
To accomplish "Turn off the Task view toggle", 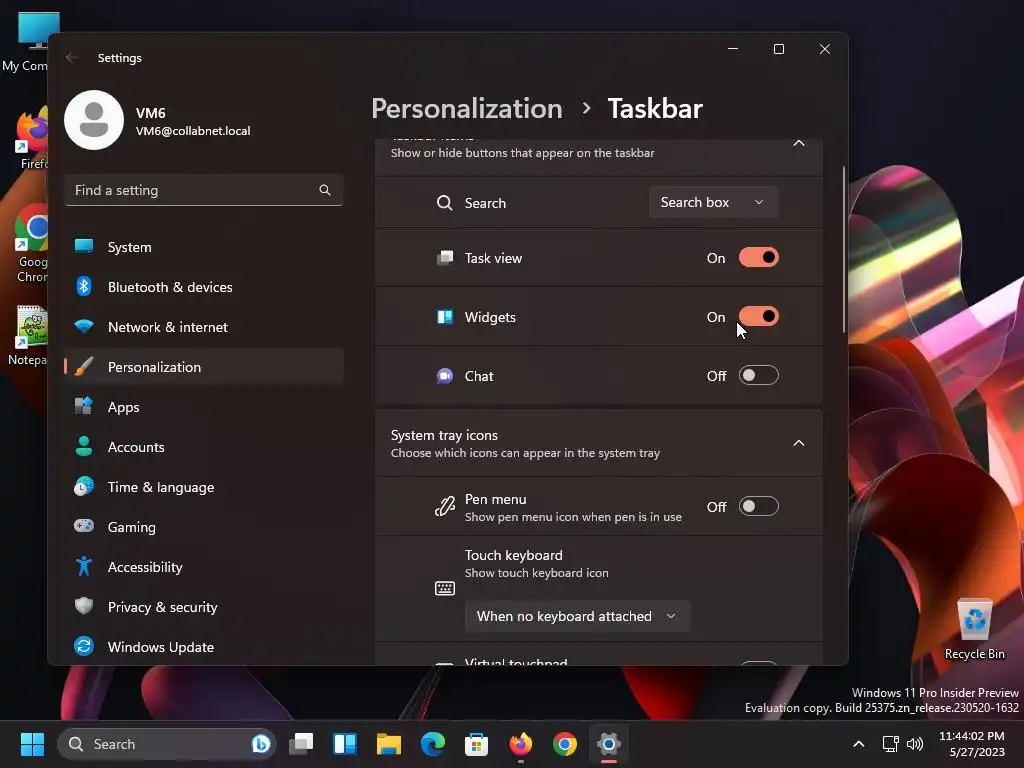I will [758, 257].
